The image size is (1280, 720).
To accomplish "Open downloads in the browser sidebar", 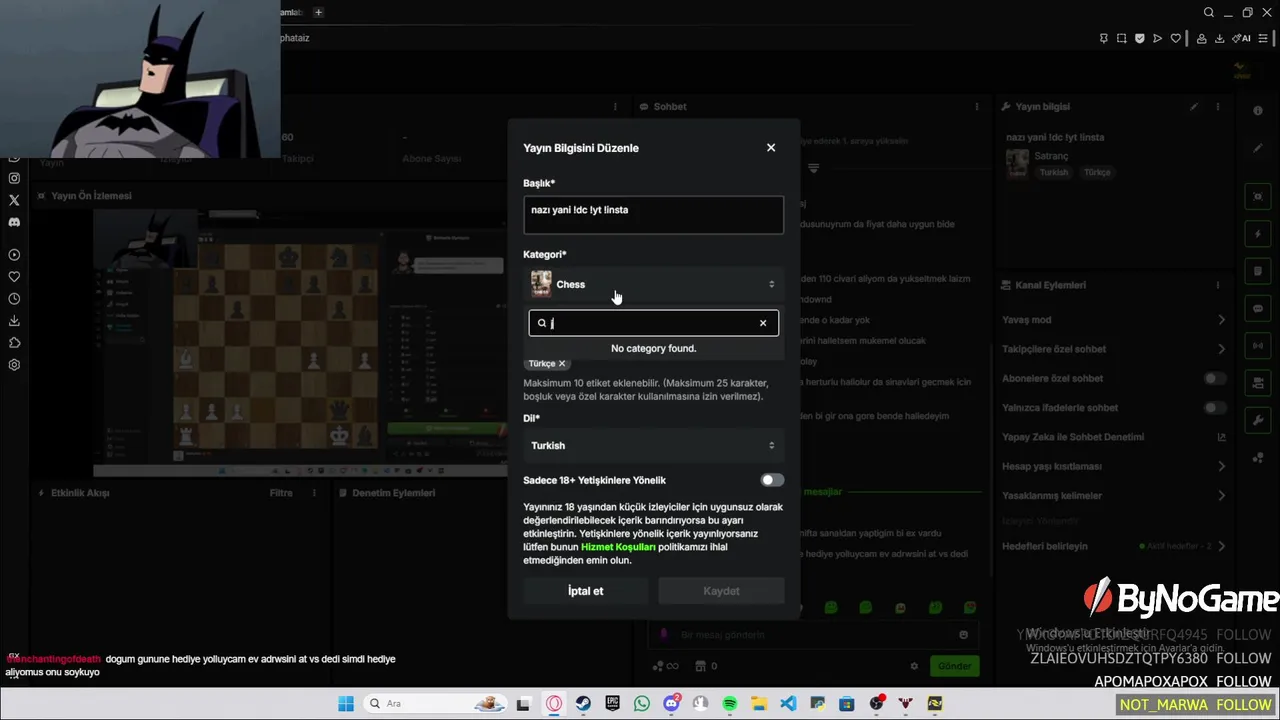I will [x=14, y=321].
